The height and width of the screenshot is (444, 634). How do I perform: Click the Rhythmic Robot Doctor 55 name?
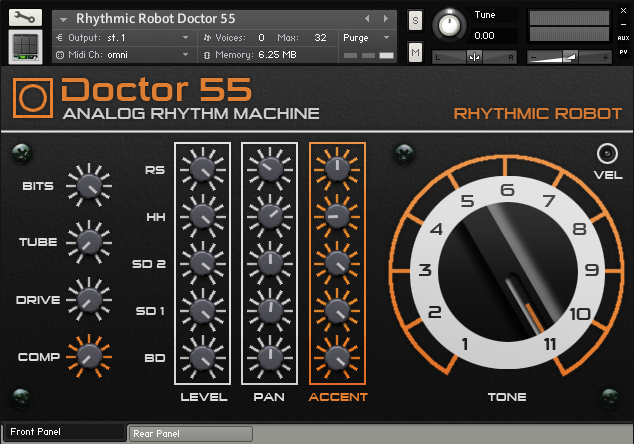pos(156,19)
